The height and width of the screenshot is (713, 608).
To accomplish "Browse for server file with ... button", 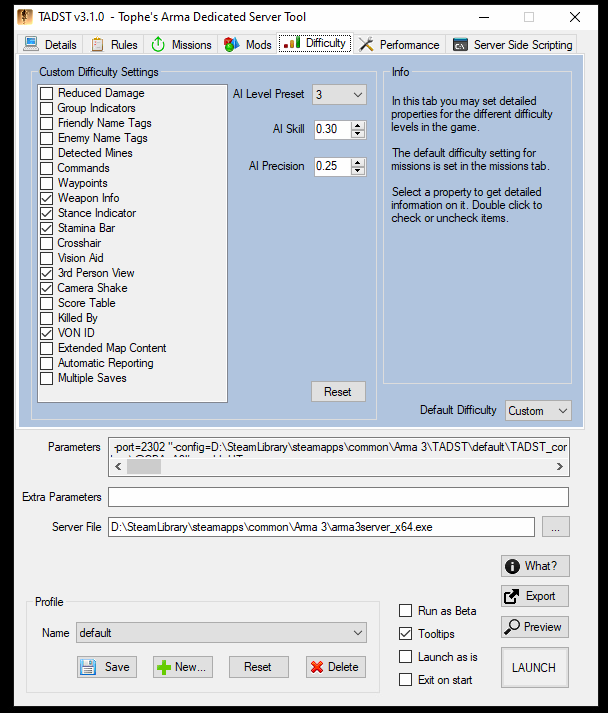I will [x=555, y=527].
